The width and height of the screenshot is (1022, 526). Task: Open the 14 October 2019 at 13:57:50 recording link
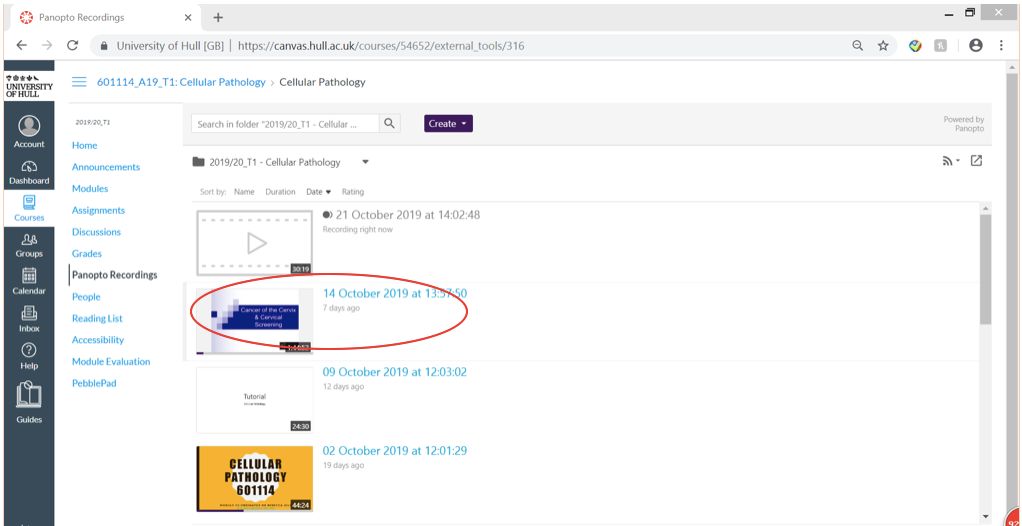(x=394, y=293)
